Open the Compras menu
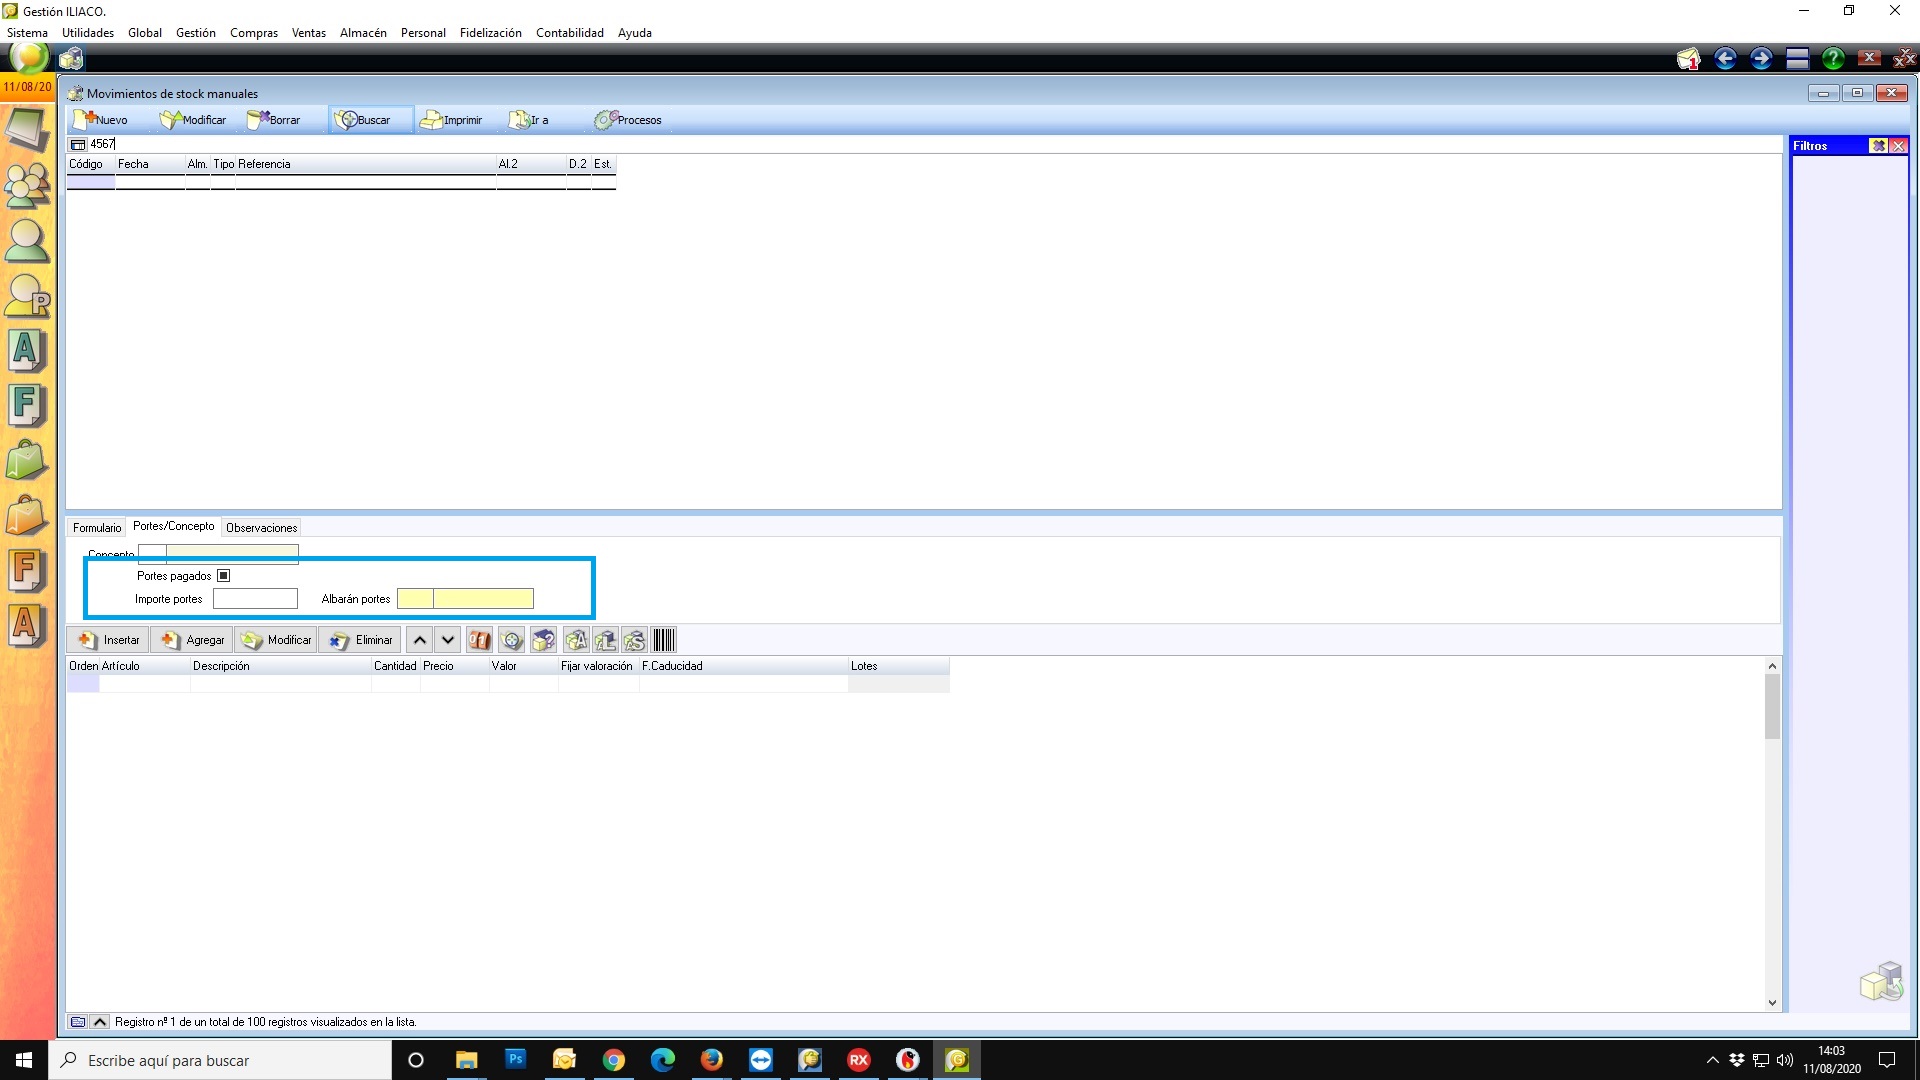Image resolution: width=1920 pixels, height=1080 pixels. [254, 33]
